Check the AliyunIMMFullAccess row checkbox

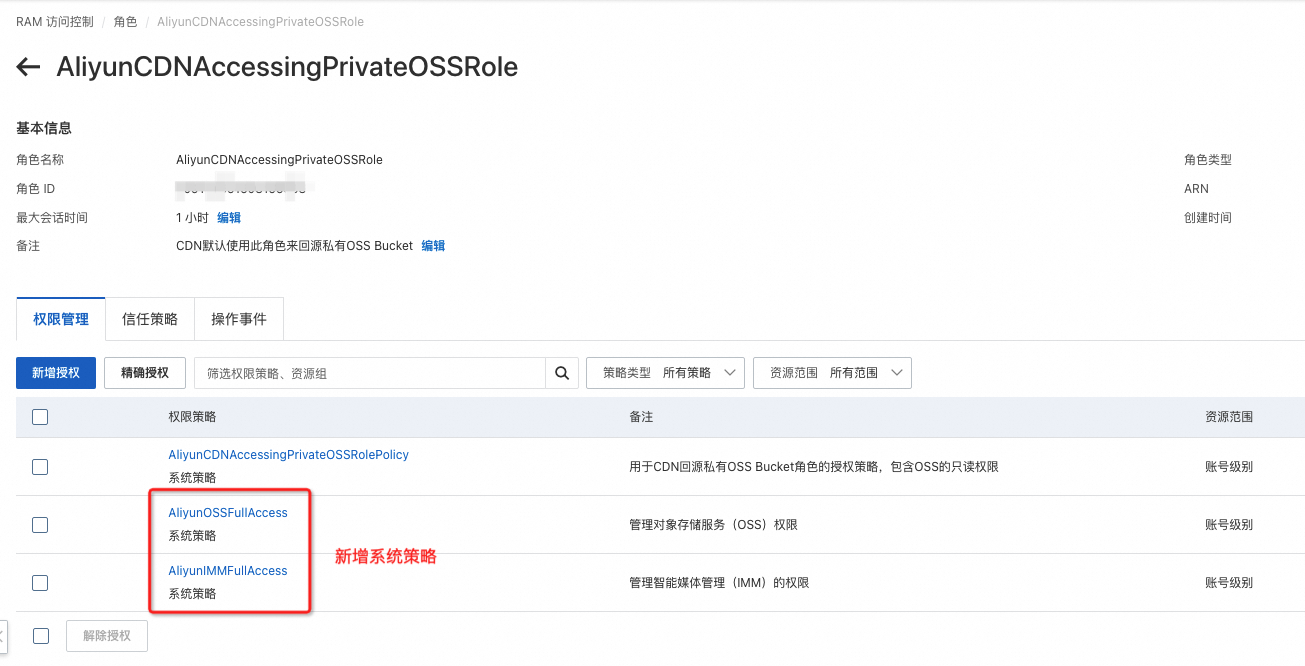[x=40, y=582]
